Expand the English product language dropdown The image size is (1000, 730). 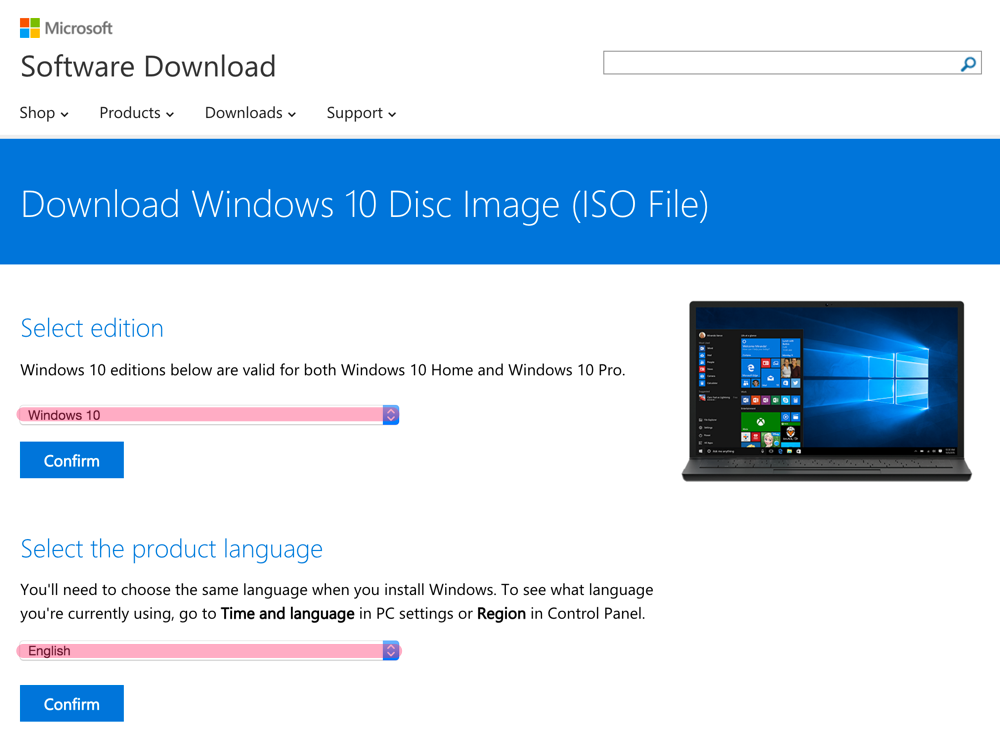coord(200,651)
